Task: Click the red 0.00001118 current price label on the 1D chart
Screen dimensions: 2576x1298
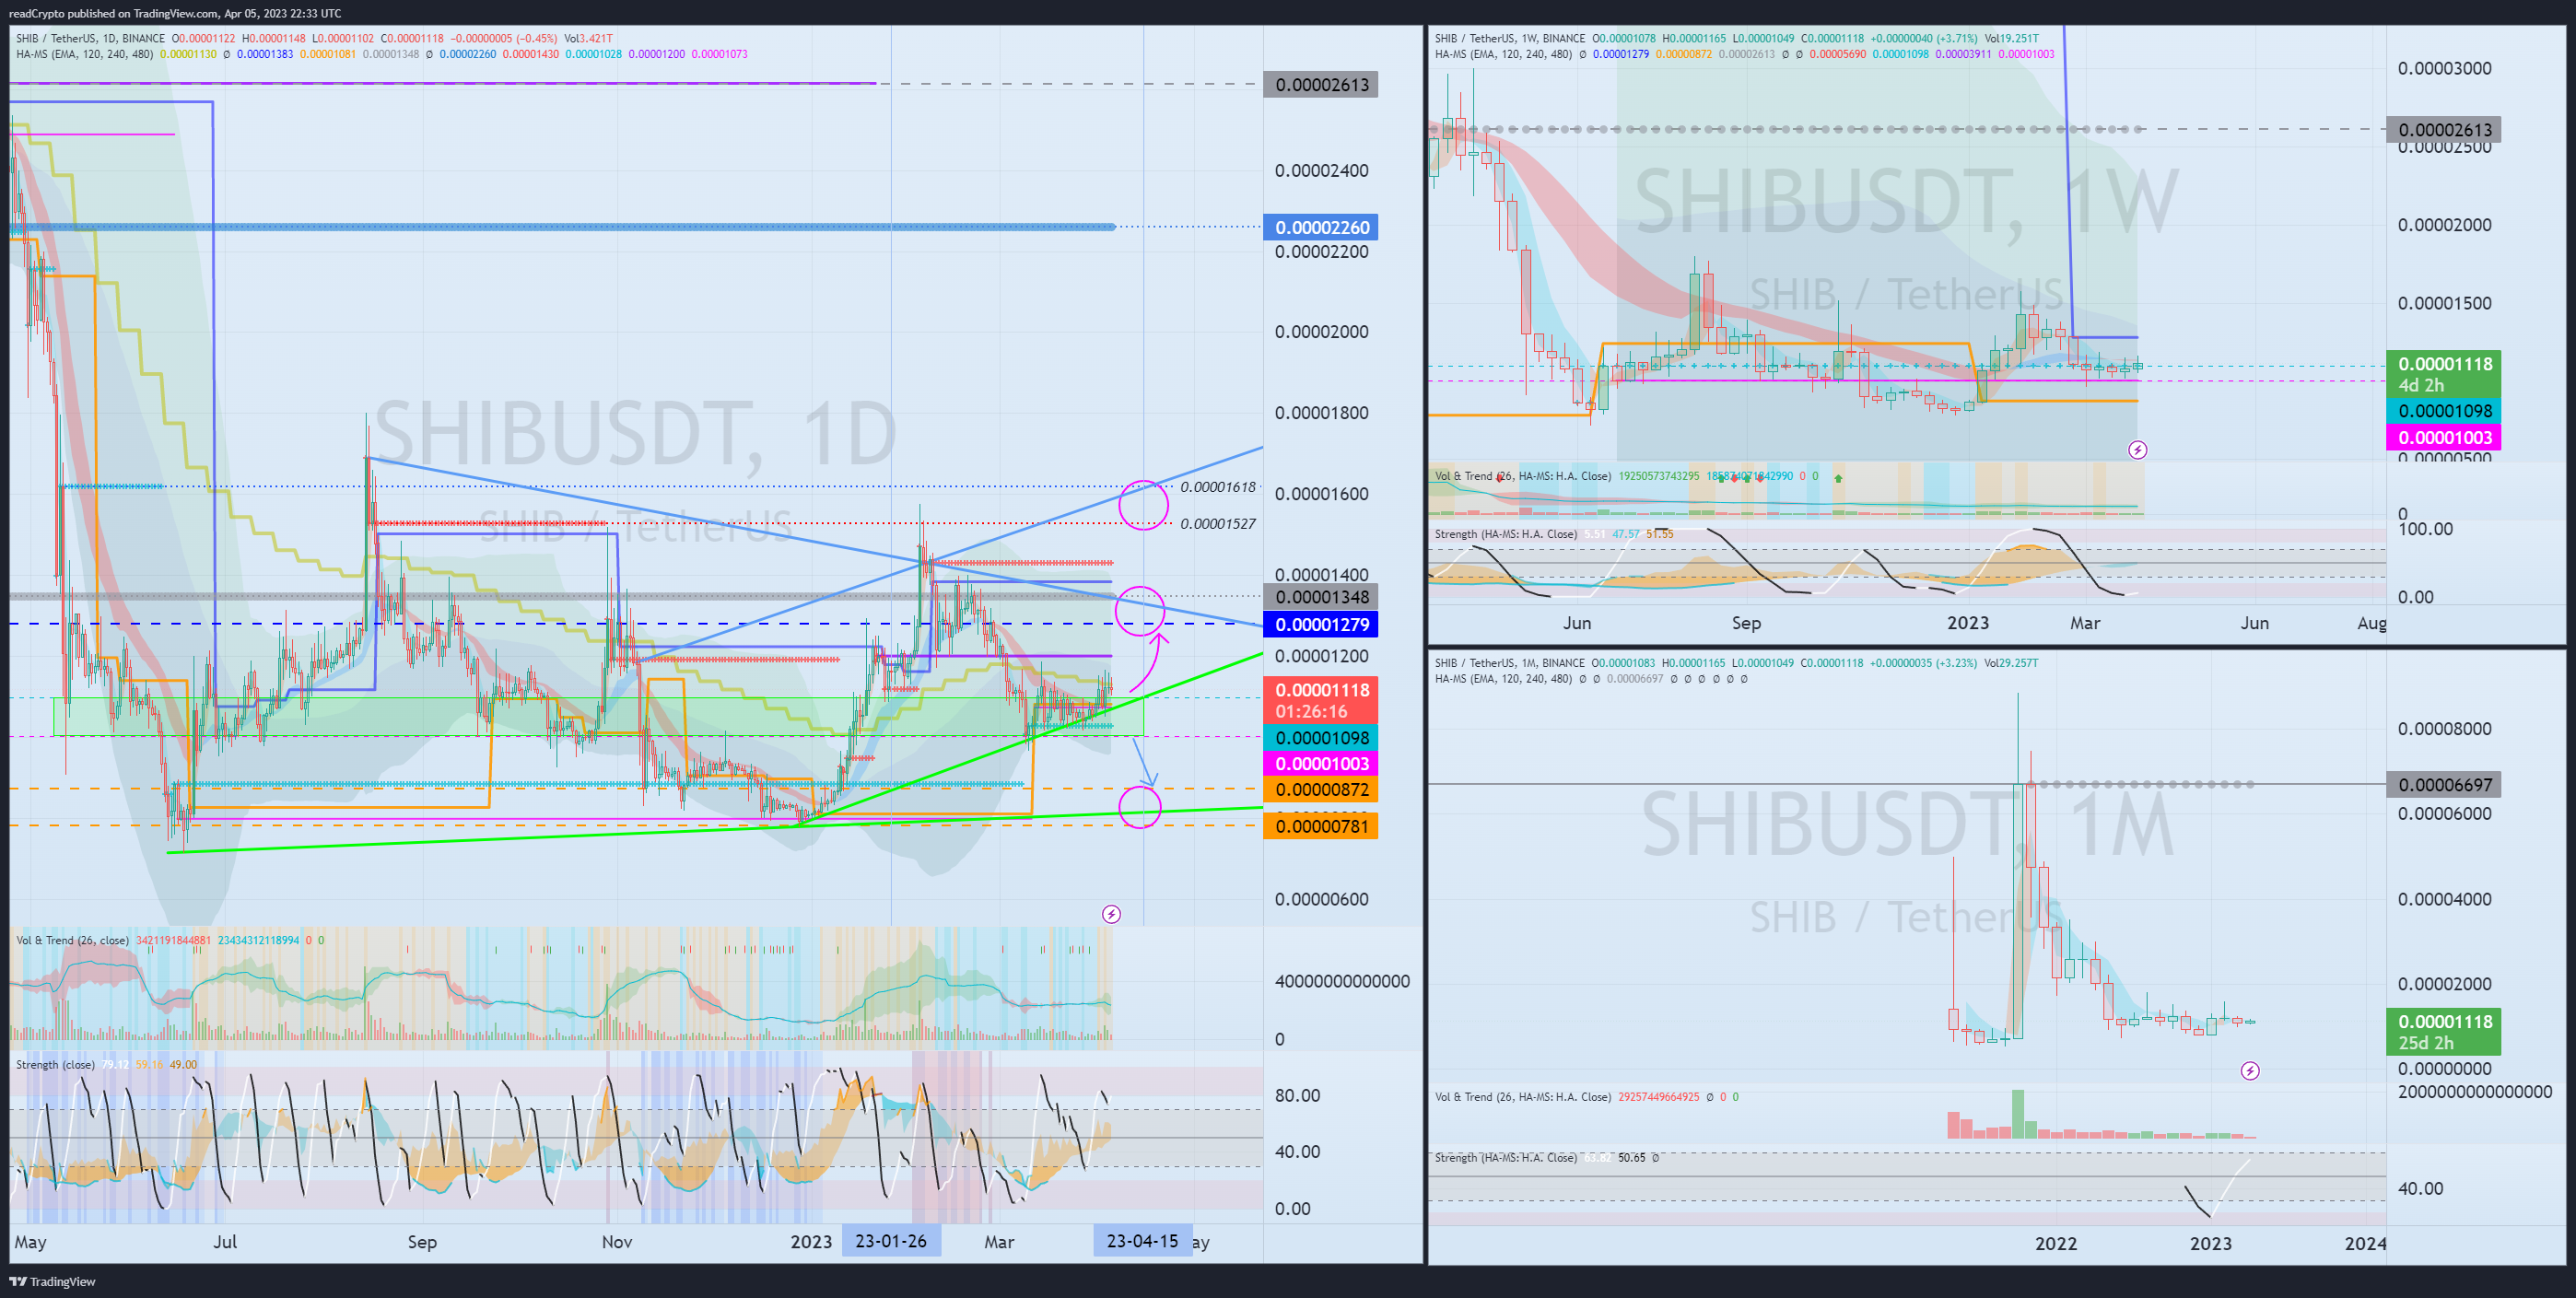Action: [x=1321, y=700]
